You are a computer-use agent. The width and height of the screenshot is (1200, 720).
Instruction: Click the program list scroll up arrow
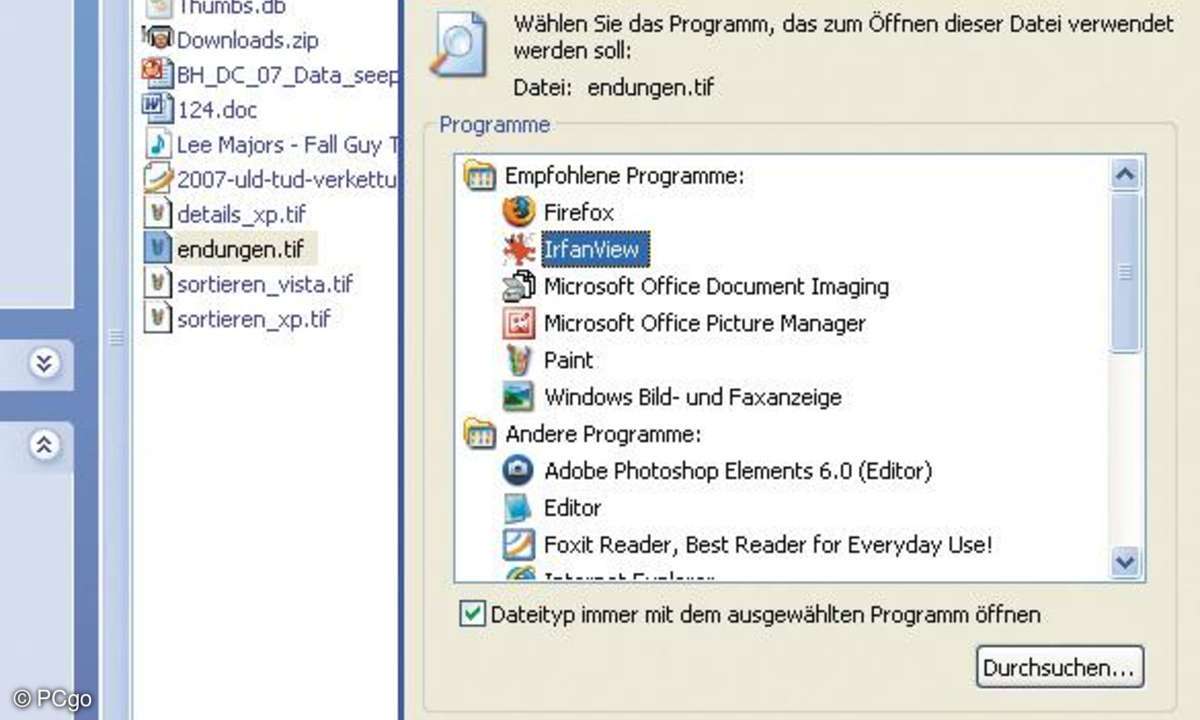[1126, 176]
